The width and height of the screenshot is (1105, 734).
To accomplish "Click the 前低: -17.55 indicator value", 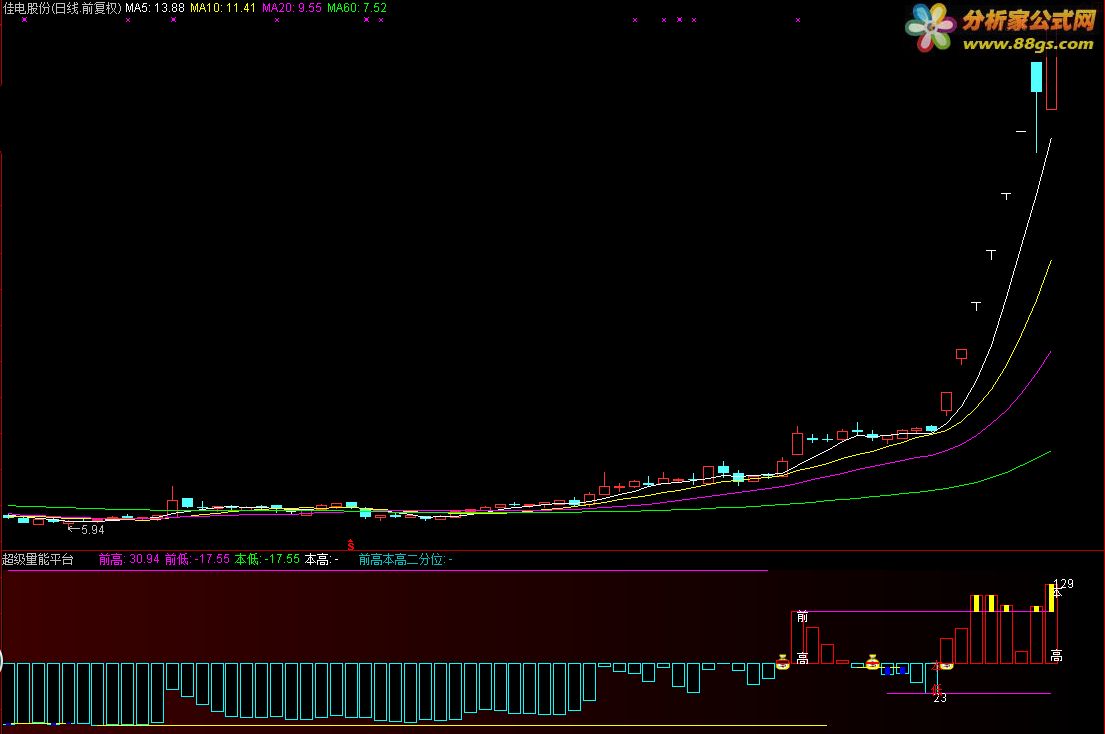I will point(197,559).
